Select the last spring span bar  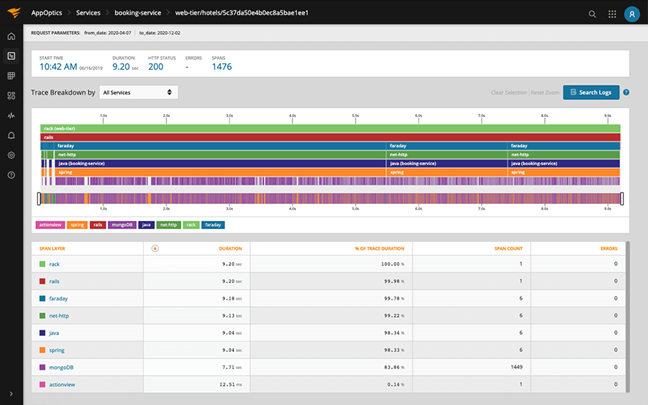[564, 172]
